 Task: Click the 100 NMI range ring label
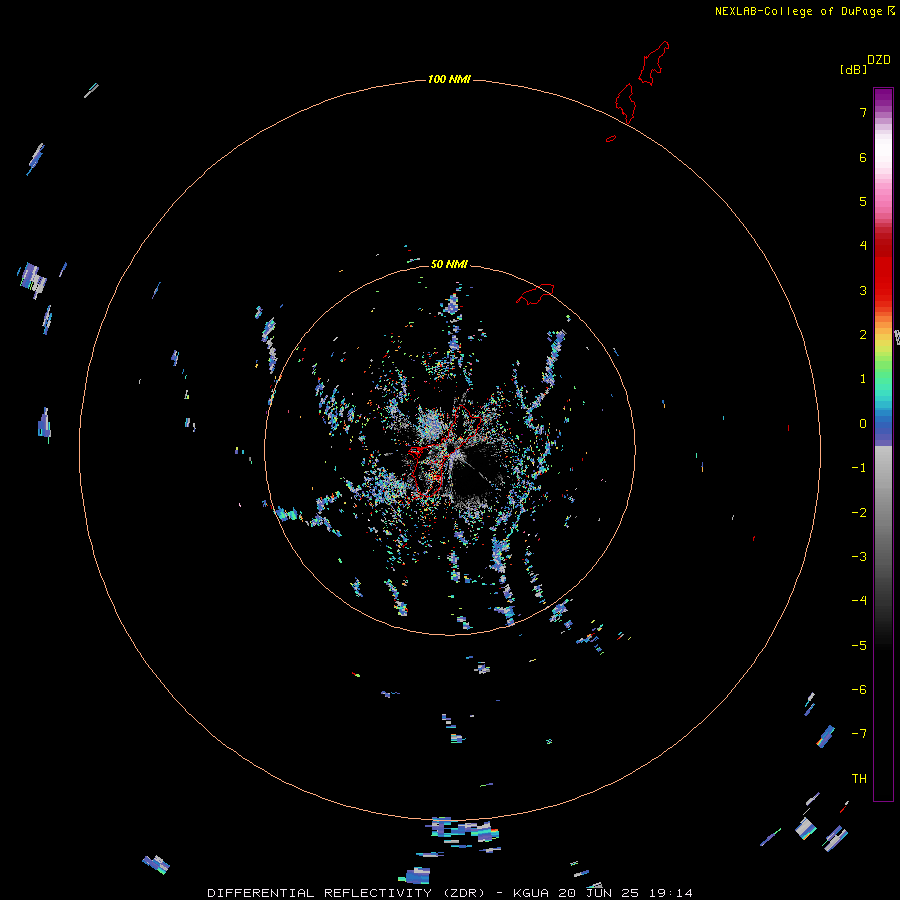click(449, 79)
